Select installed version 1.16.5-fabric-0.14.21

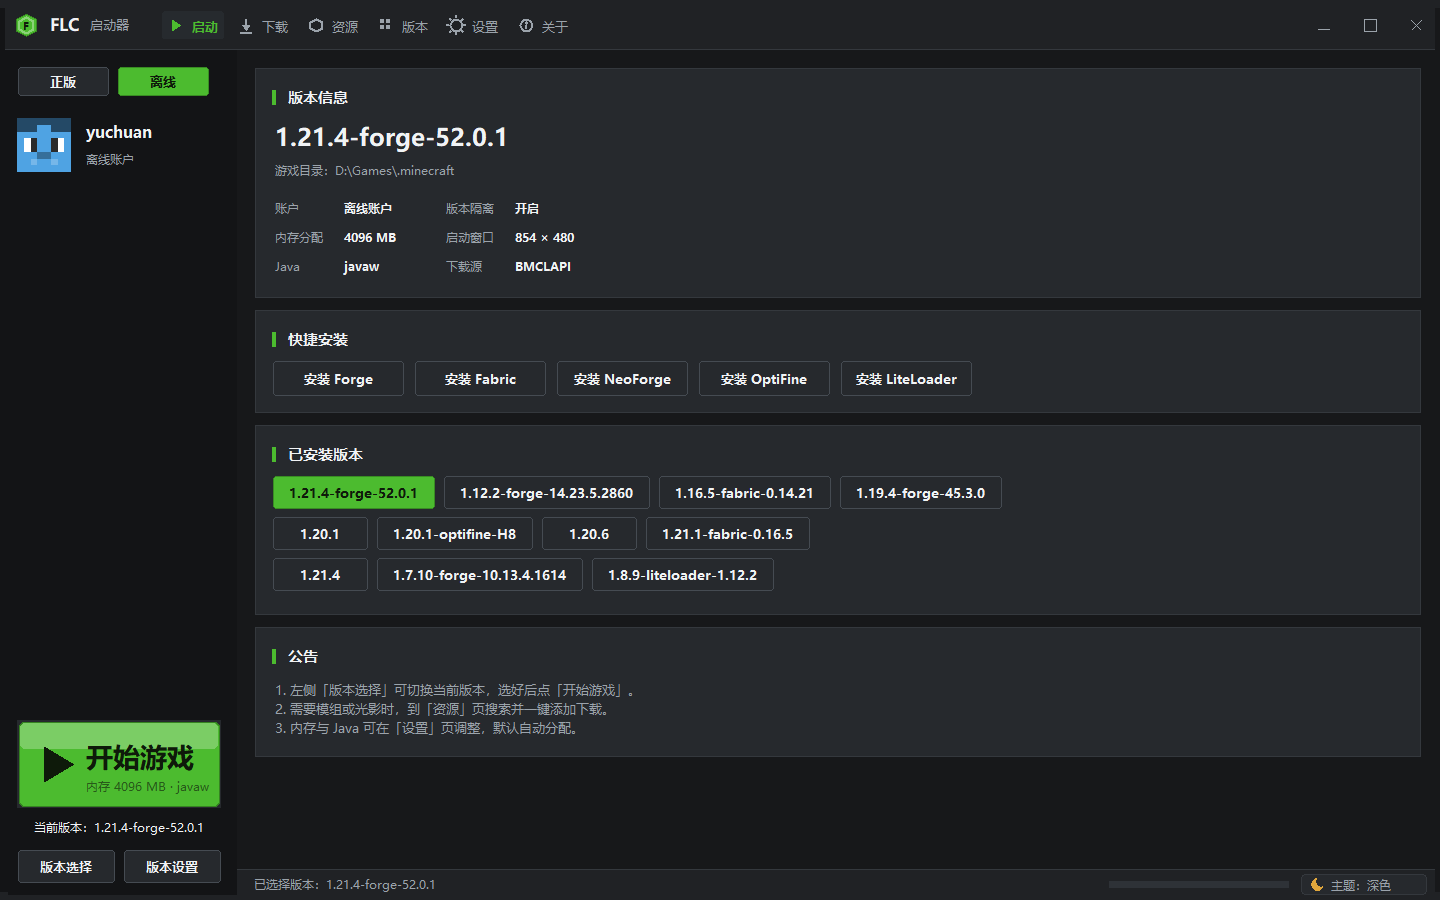point(744,493)
